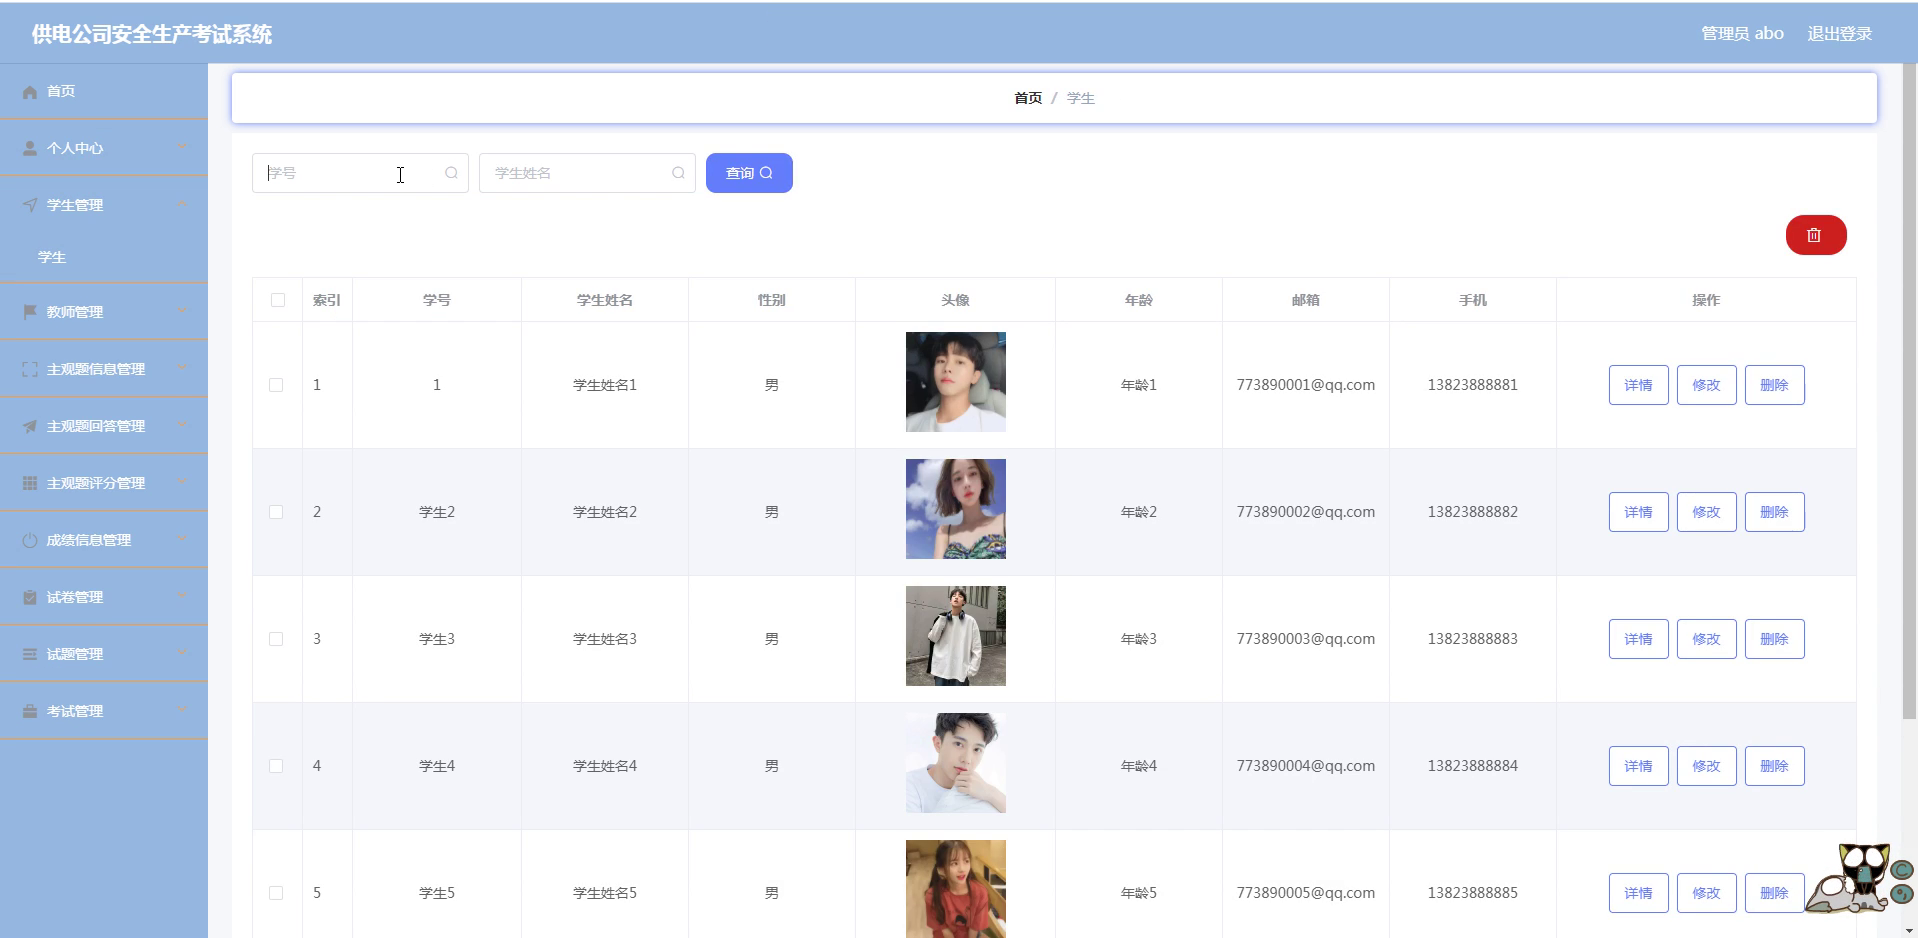
Task: Expand the 个人中心 menu arrow
Action: coord(182,147)
